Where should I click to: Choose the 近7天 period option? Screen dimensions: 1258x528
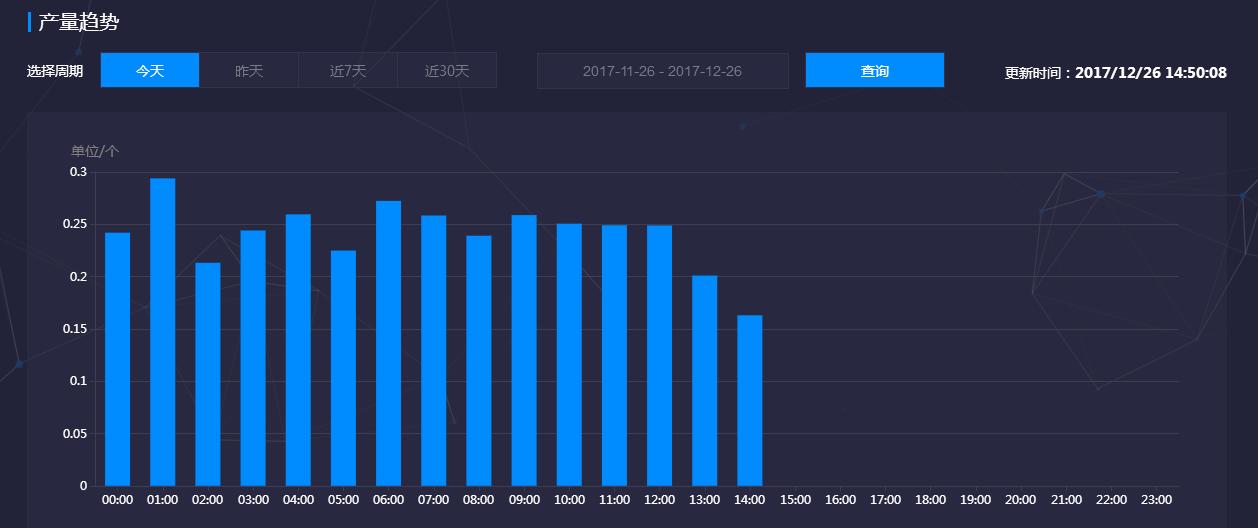click(348, 71)
